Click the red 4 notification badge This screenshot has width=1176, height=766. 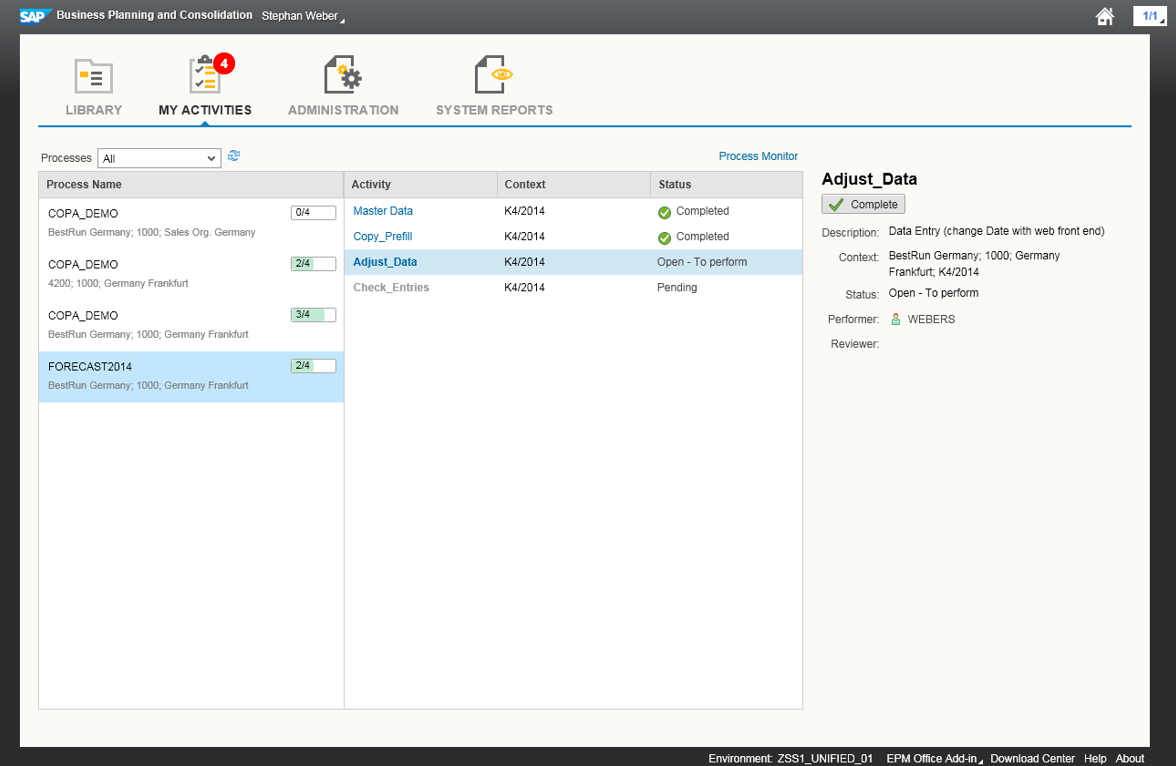click(224, 64)
